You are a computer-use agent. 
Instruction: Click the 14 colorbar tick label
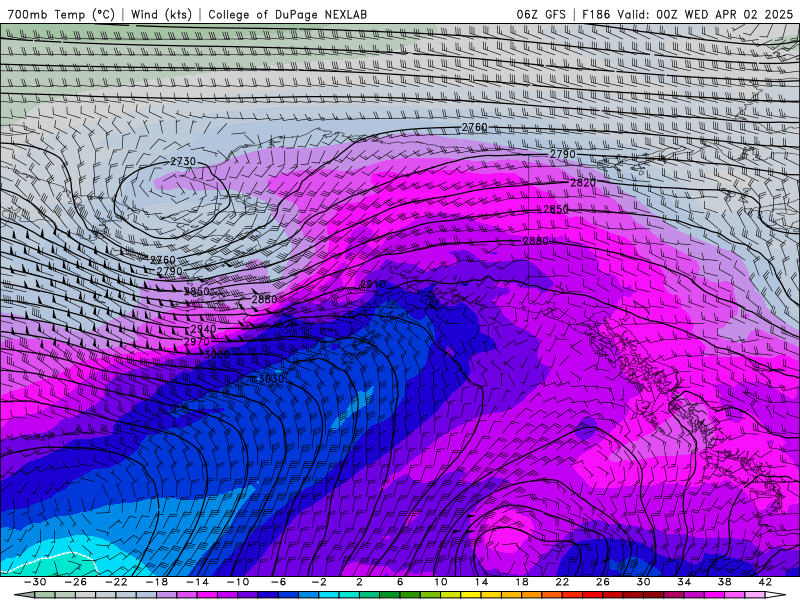coord(481,582)
